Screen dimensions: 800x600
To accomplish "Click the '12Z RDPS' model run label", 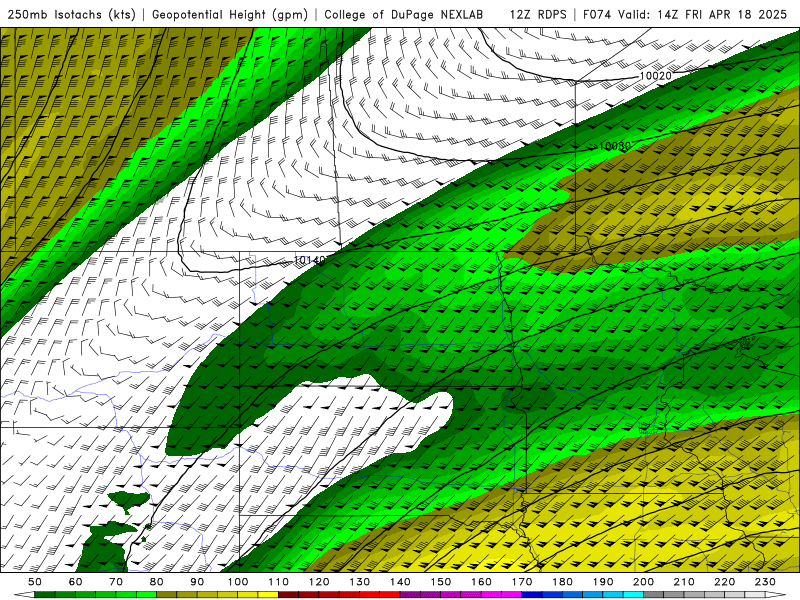I will pyautogui.click(x=538, y=15).
